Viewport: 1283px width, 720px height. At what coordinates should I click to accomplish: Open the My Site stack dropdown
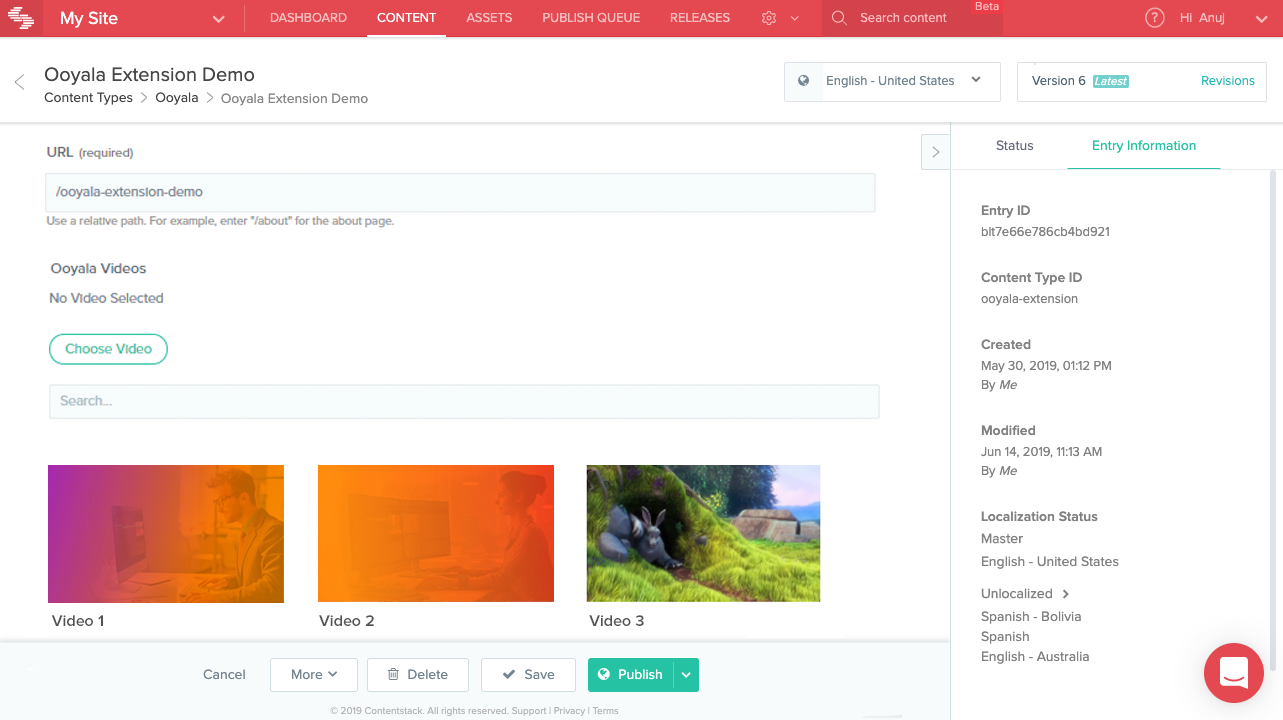pyautogui.click(x=143, y=18)
